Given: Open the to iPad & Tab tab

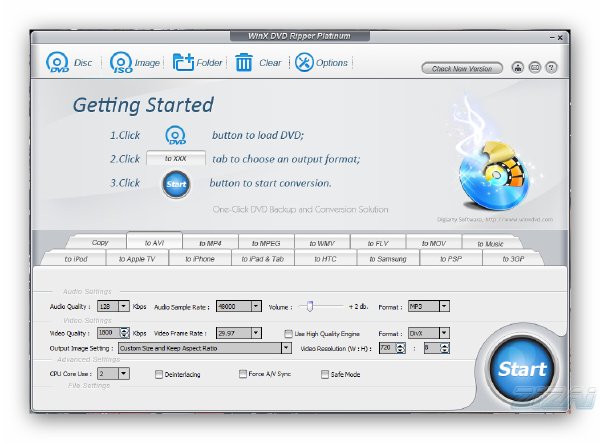Looking at the screenshot, I should point(262,259).
